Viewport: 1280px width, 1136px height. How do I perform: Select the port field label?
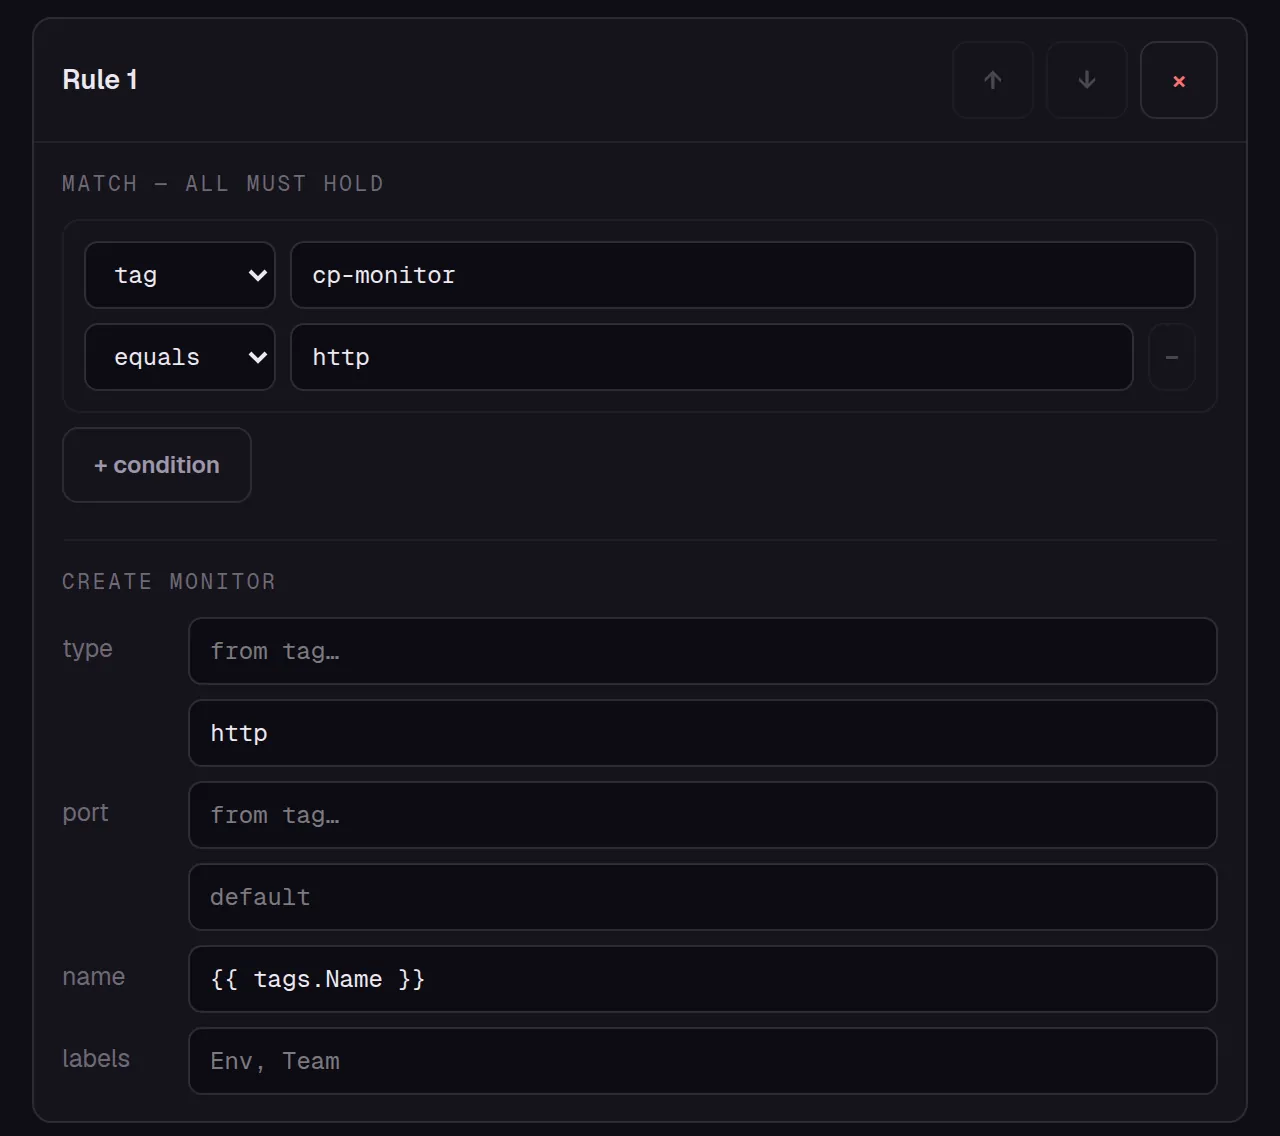click(85, 813)
